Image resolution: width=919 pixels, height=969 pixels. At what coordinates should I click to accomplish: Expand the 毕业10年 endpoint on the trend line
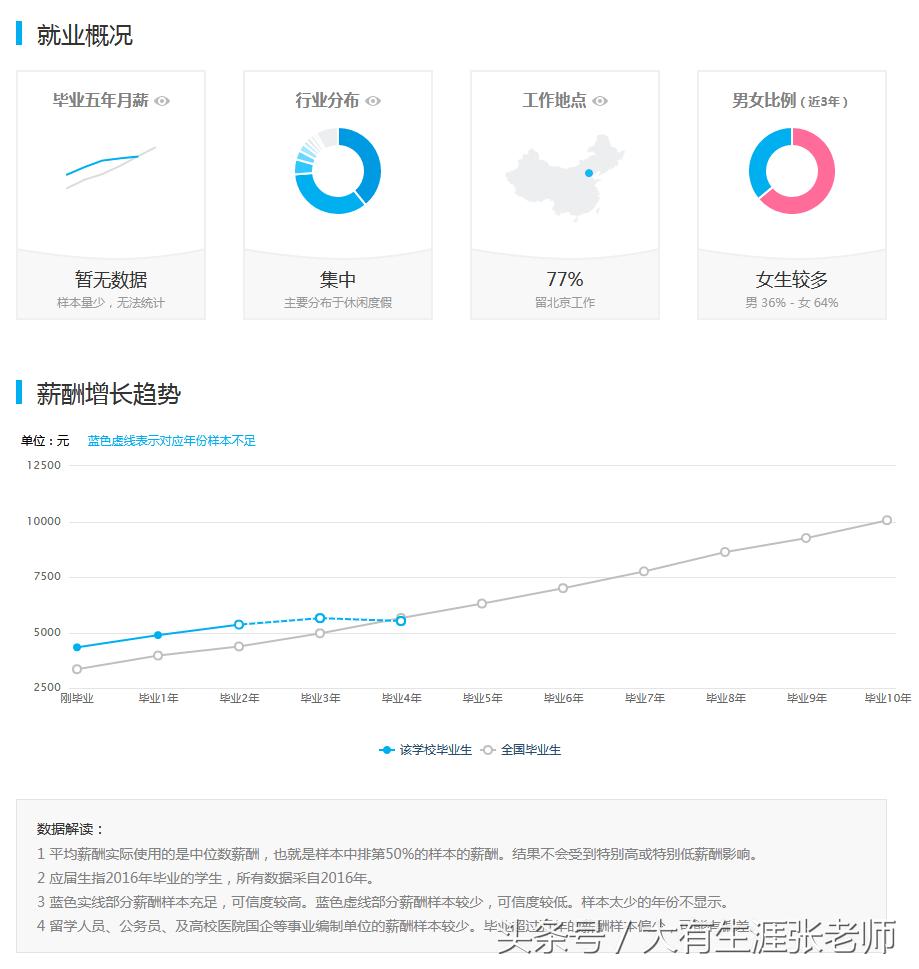click(886, 520)
